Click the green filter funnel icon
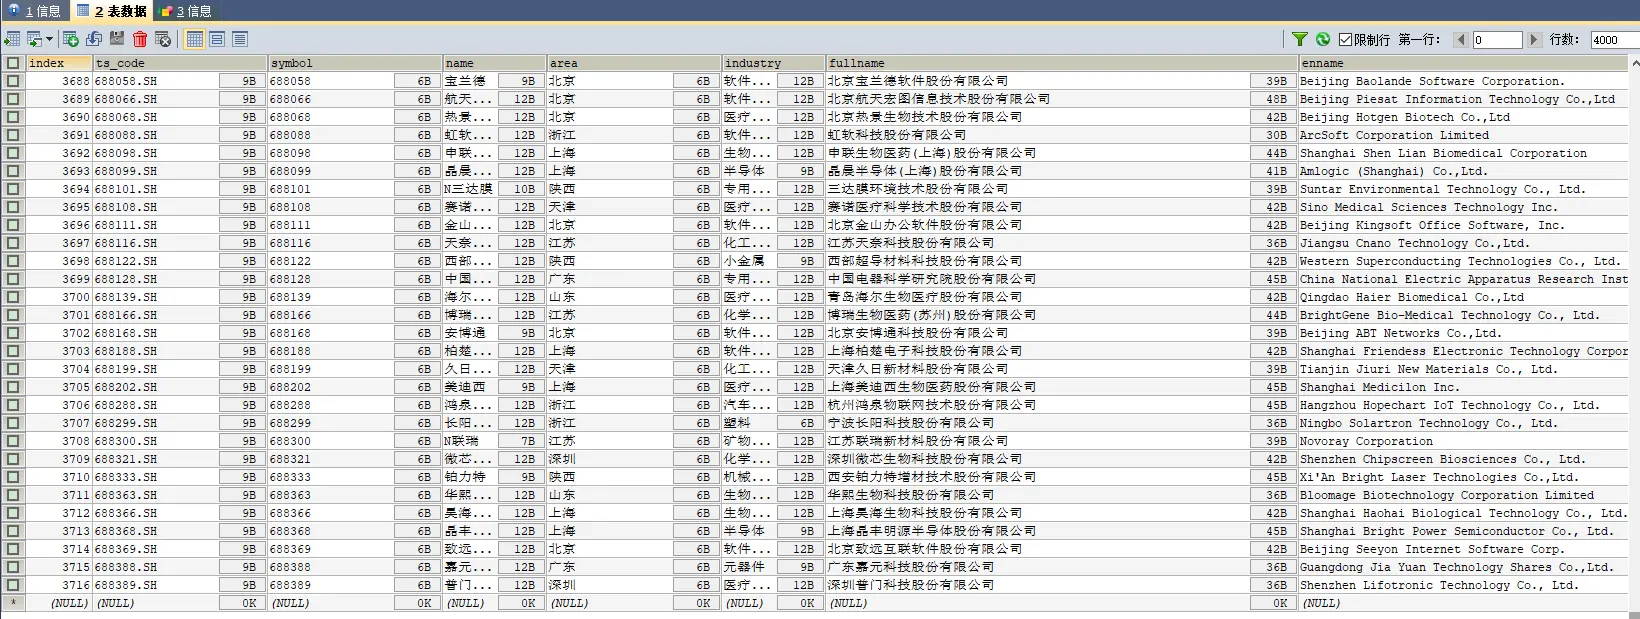Screen dimensions: 1640x619 click(1300, 39)
